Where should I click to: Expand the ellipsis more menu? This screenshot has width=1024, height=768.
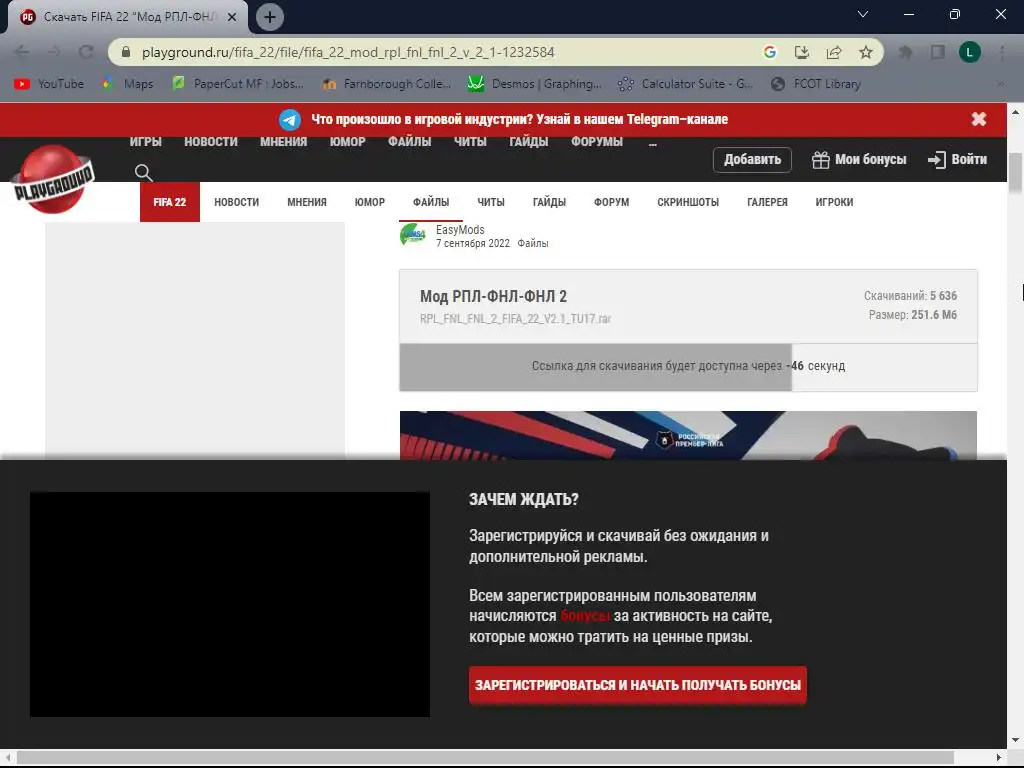[652, 143]
